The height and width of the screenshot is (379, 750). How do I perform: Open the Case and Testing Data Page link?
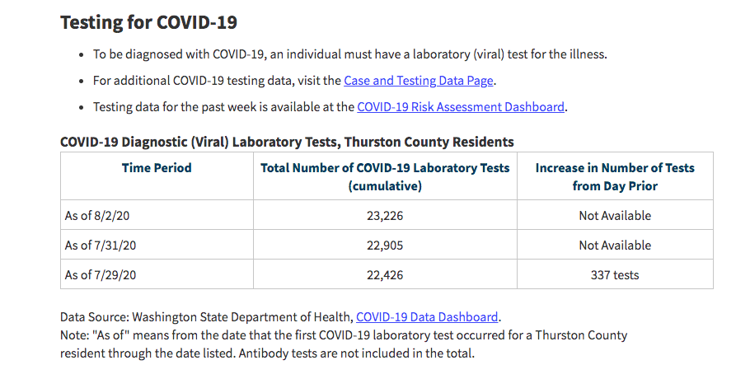418,80
